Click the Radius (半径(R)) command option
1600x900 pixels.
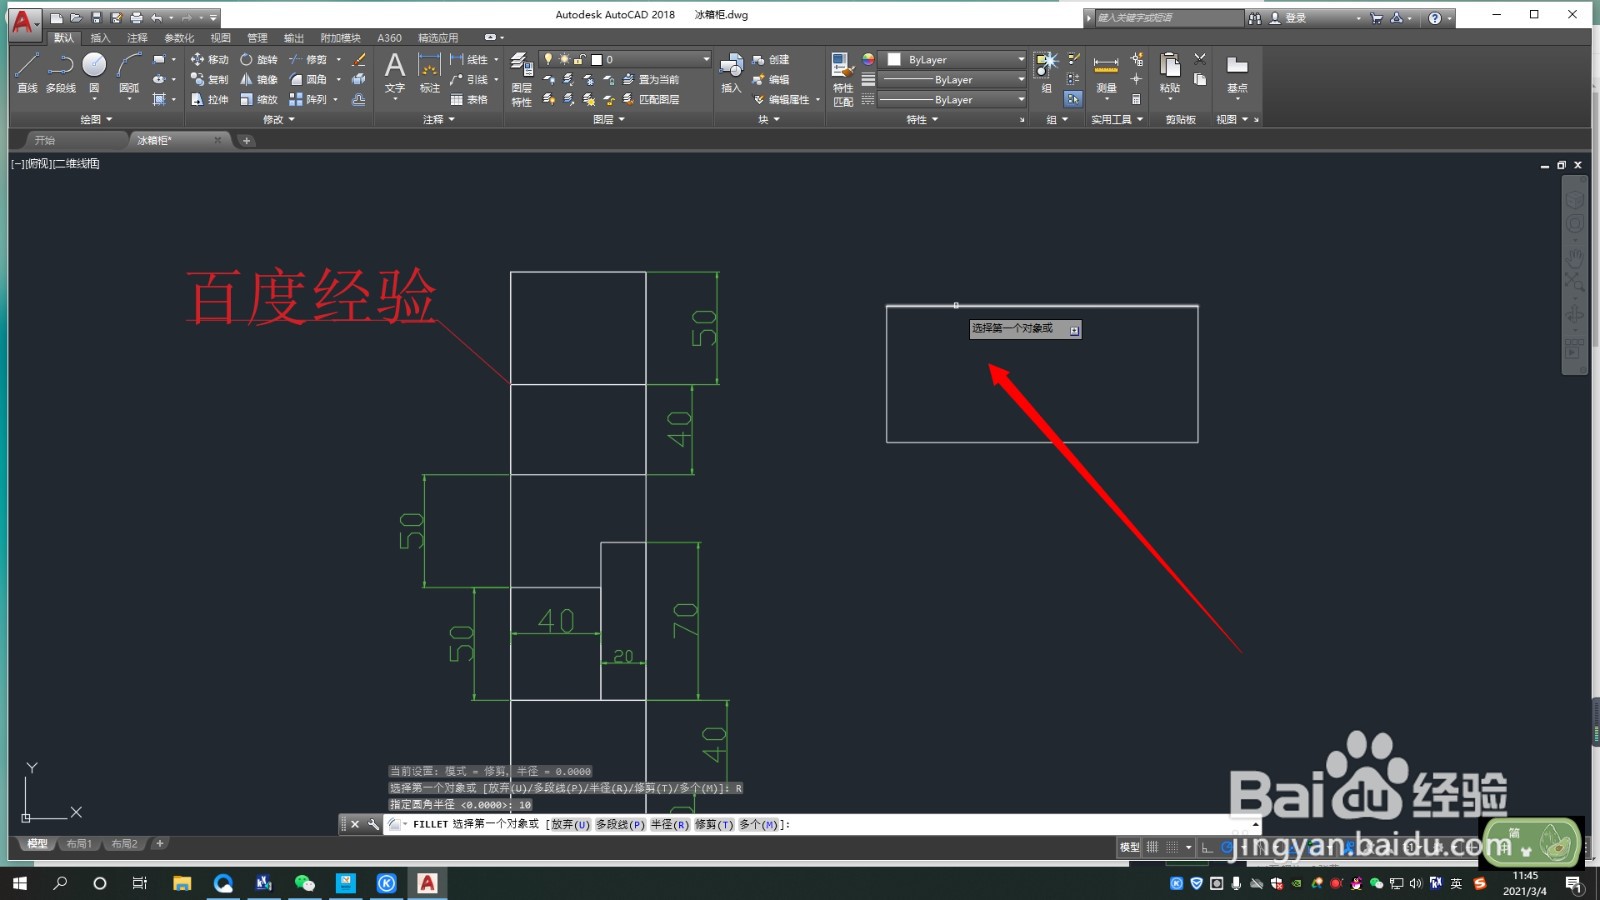(x=670, y=825)
